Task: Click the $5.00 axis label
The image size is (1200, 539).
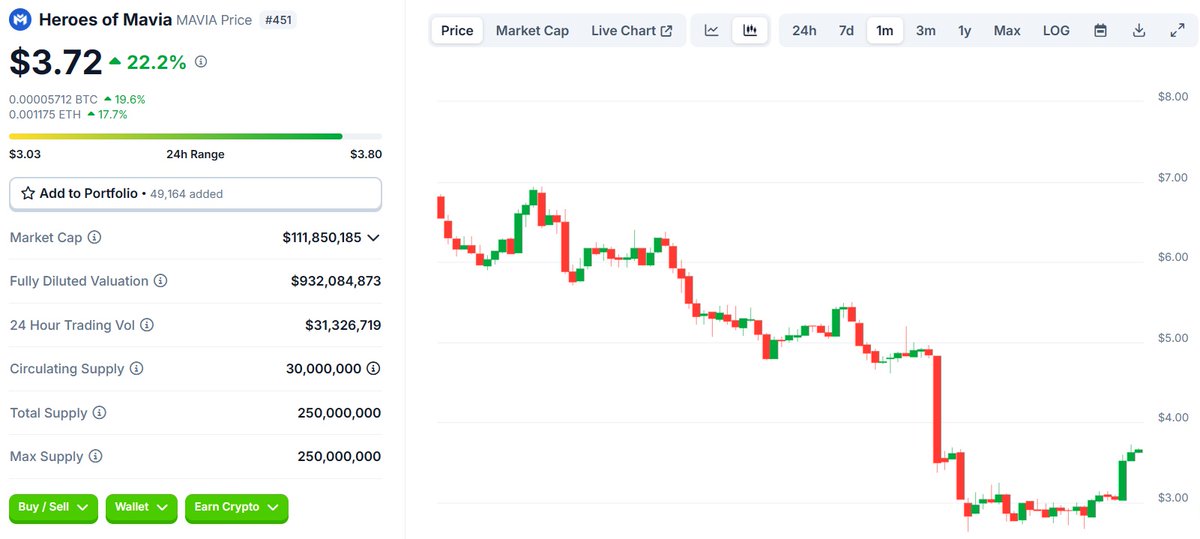Action: [x=1172, y=338]
